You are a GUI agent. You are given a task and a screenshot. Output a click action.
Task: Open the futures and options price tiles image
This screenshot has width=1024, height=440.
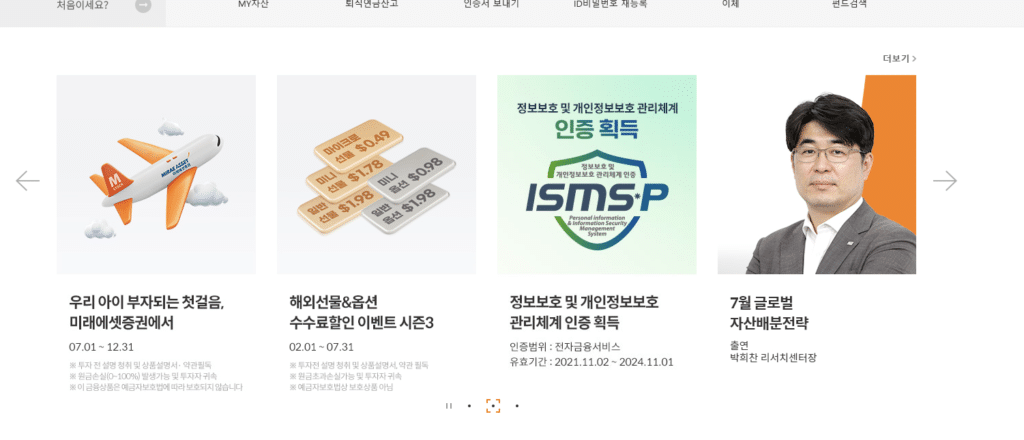pyautogui.click(x=376, y=174)
